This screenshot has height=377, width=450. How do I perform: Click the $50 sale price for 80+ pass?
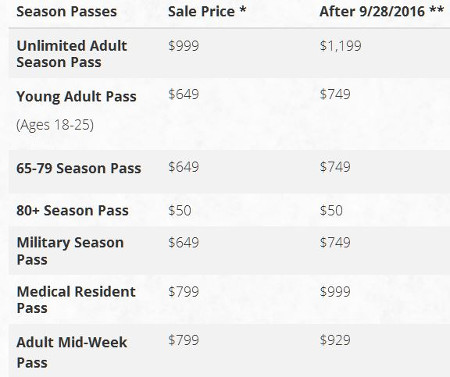click(x=180, y=210)
